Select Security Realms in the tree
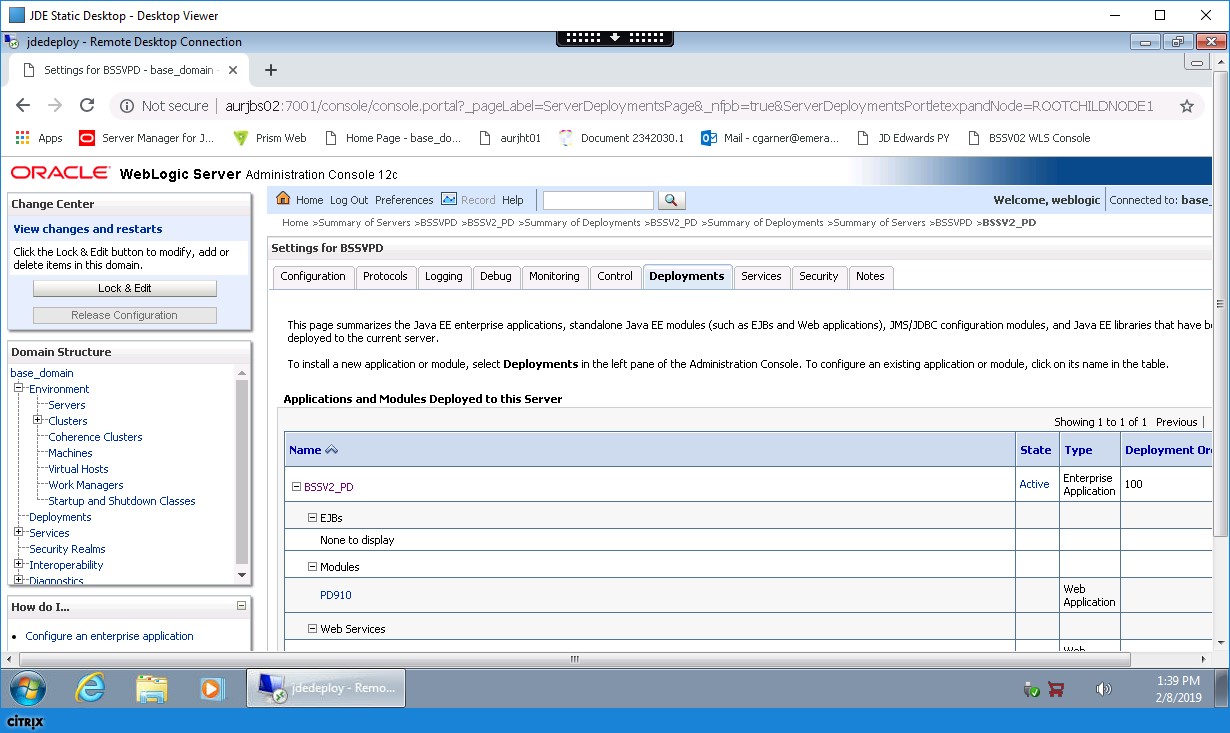Screen dimensions: 1230x733 click(x=67, y=549)
